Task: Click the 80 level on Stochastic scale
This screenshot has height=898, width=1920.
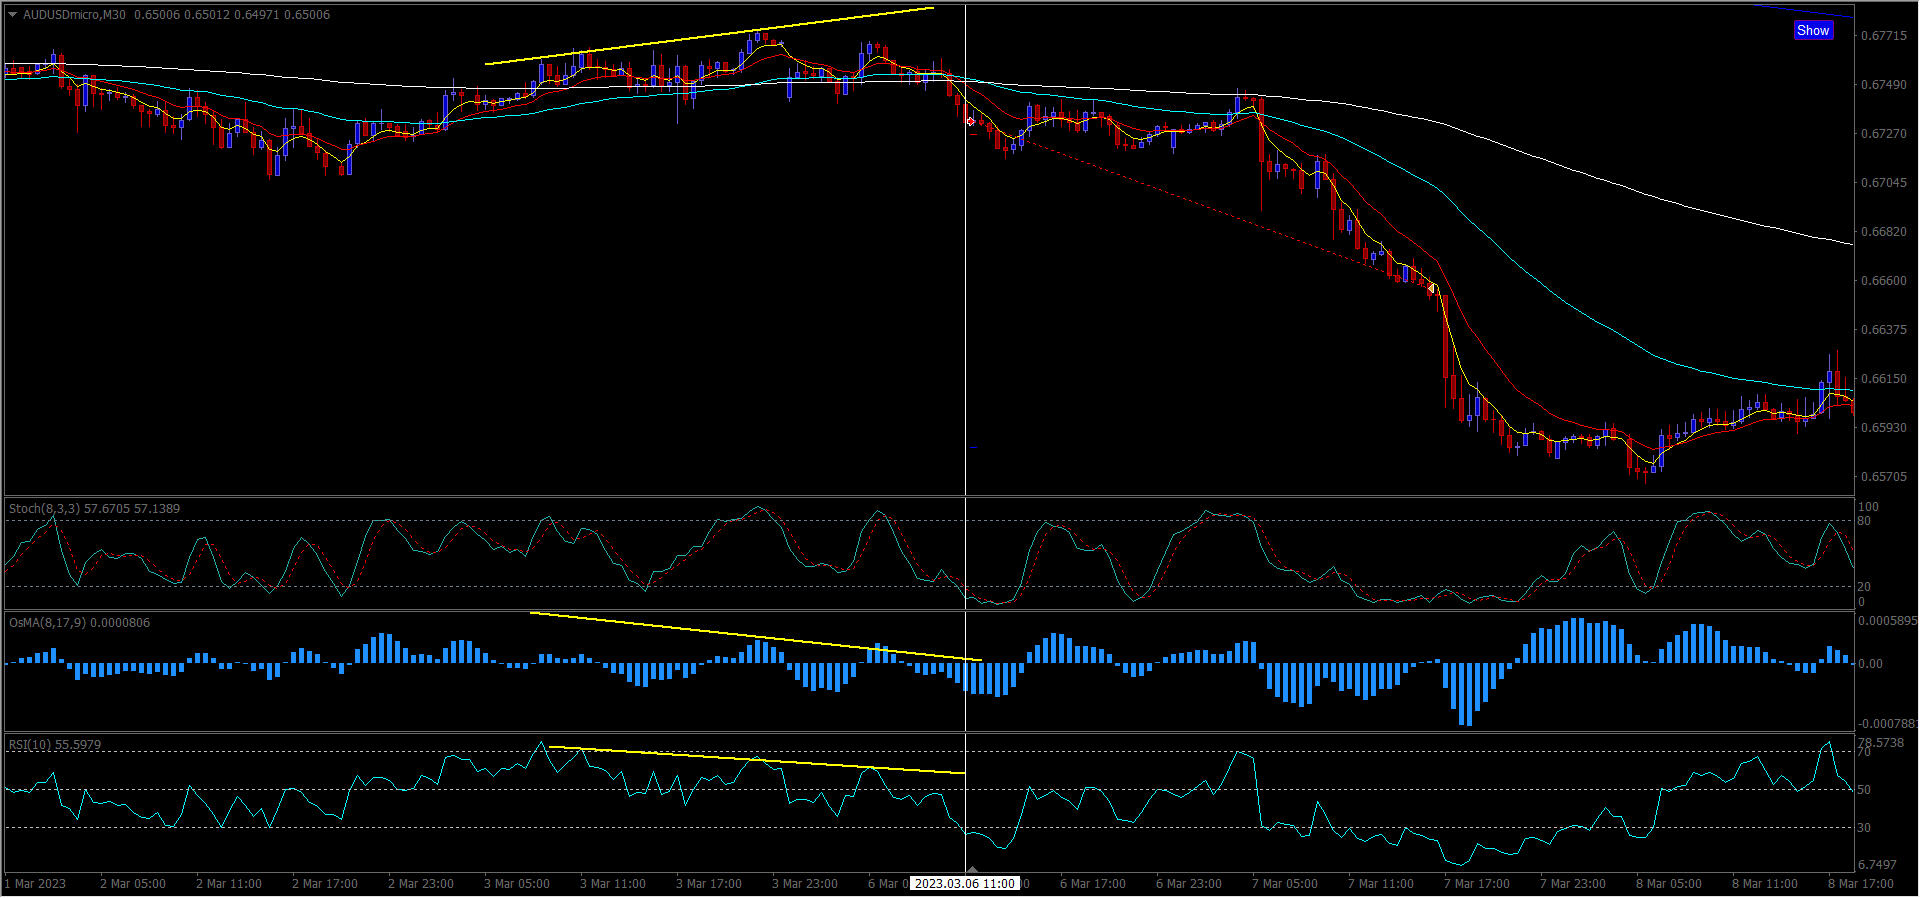Action: [1864, 521]
